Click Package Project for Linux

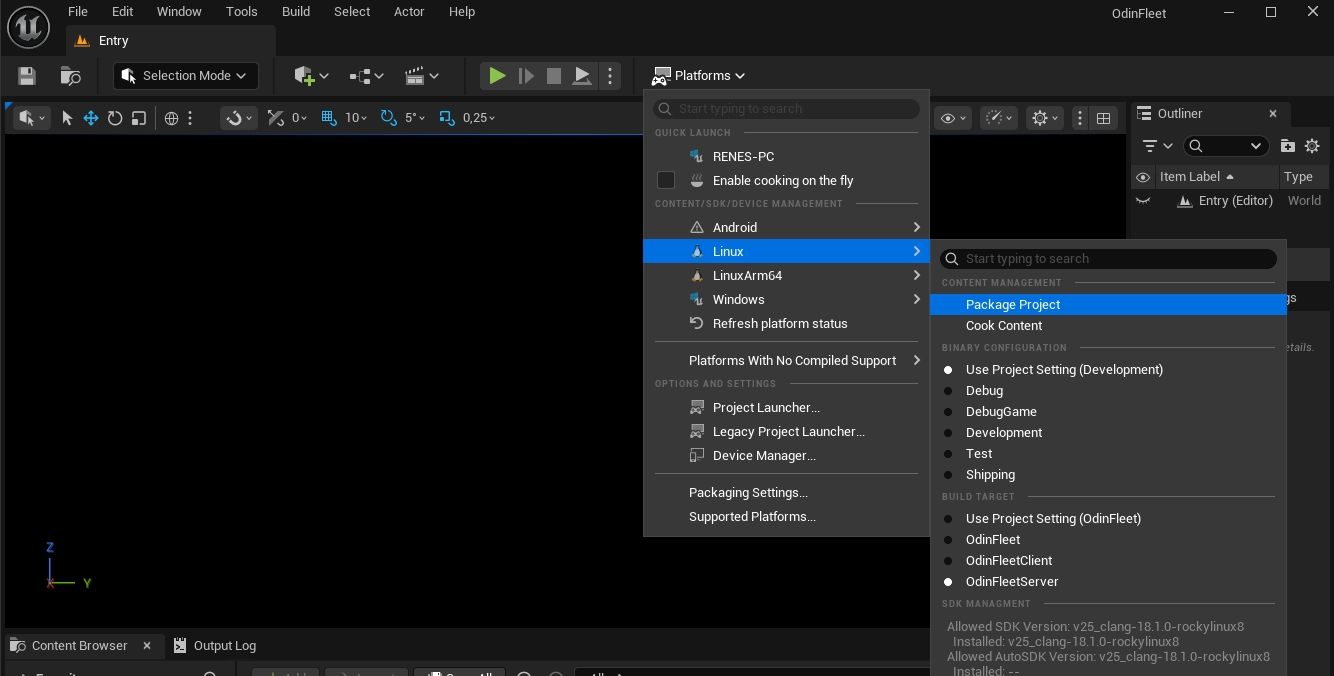click(1012, 304)
